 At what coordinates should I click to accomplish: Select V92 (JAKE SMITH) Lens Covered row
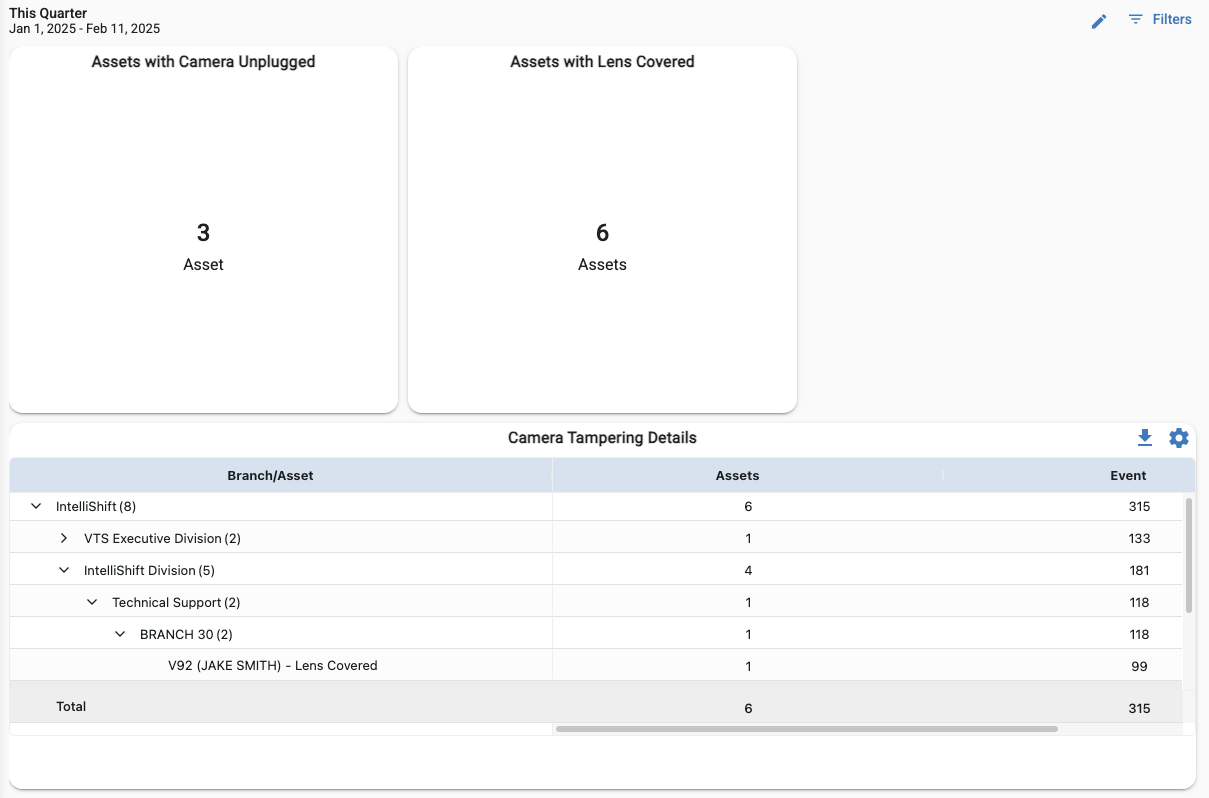272,666
